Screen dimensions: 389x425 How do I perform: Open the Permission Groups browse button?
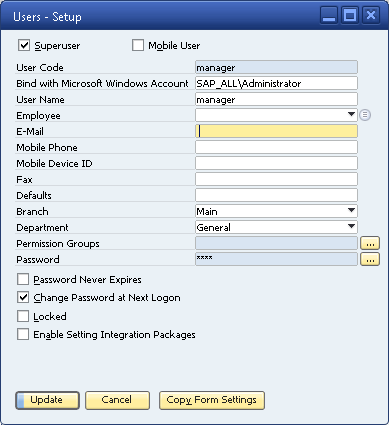coord(370,244)
